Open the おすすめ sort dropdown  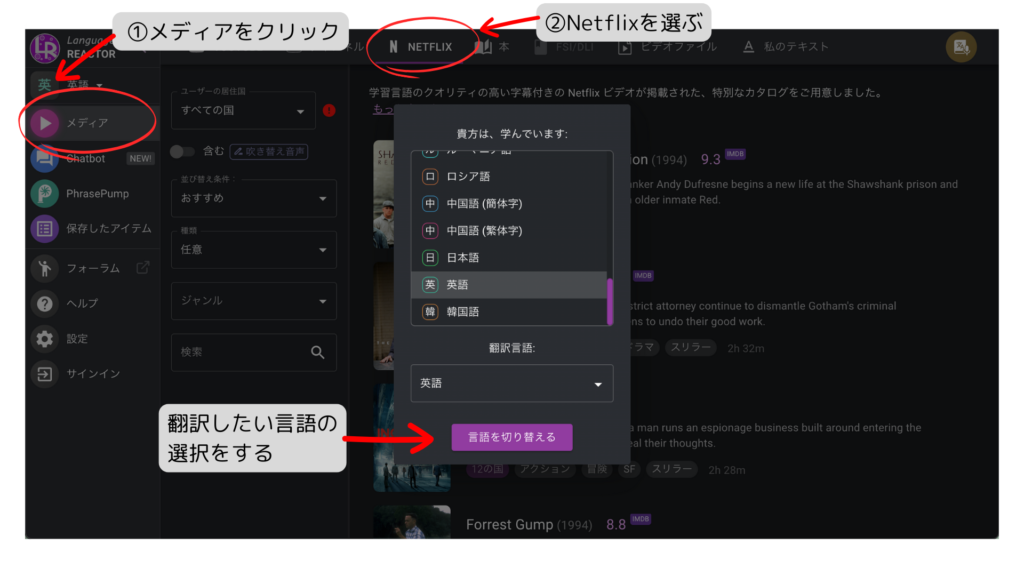(253, 198)
